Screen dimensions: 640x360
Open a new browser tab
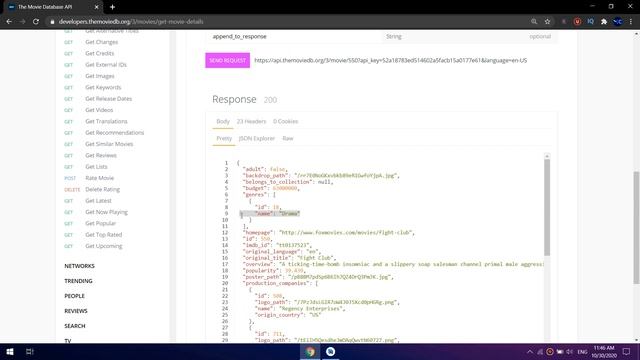(x=112, y=7)
